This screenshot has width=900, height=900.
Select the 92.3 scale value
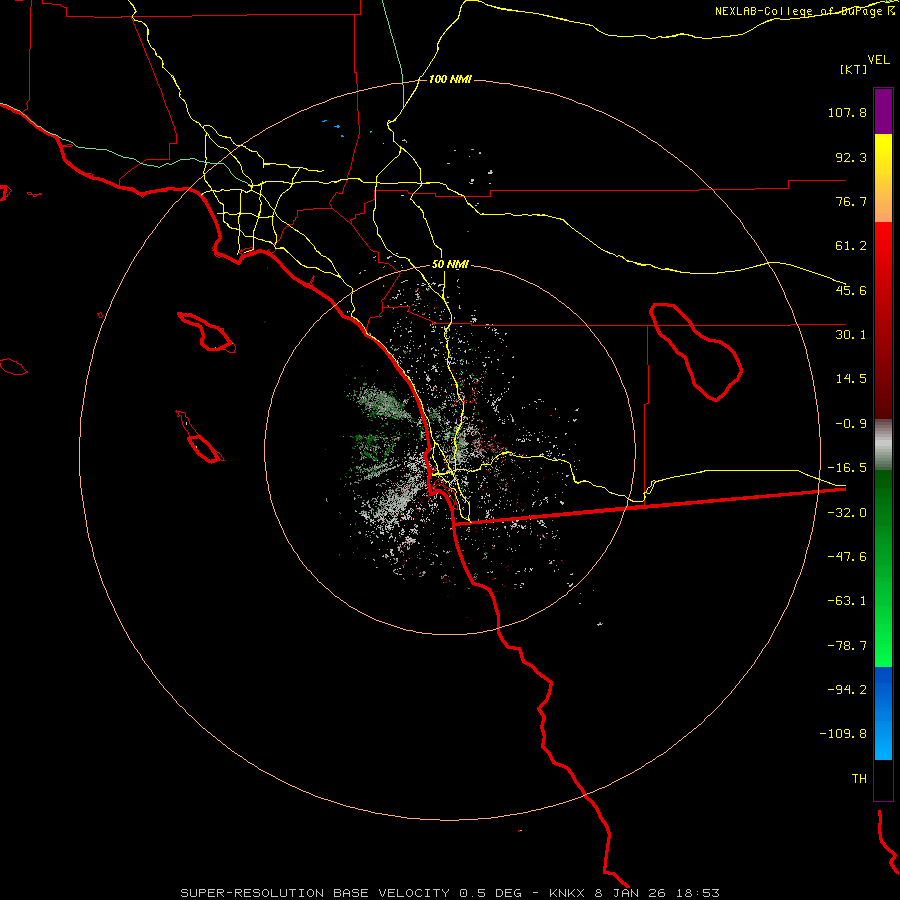pyautogui.click(x=851, y=157)
